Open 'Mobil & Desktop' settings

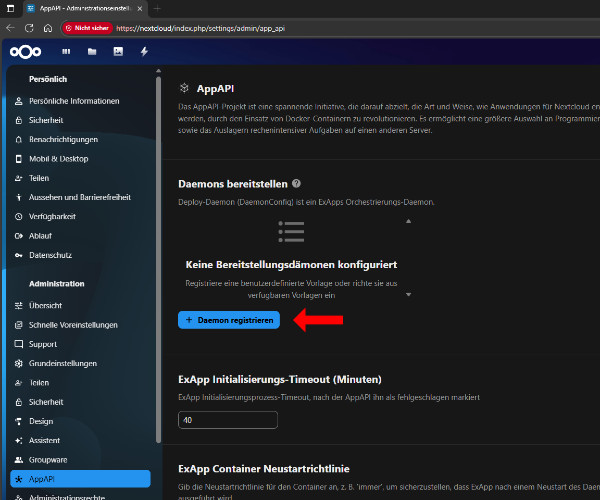tap(59, 158)
